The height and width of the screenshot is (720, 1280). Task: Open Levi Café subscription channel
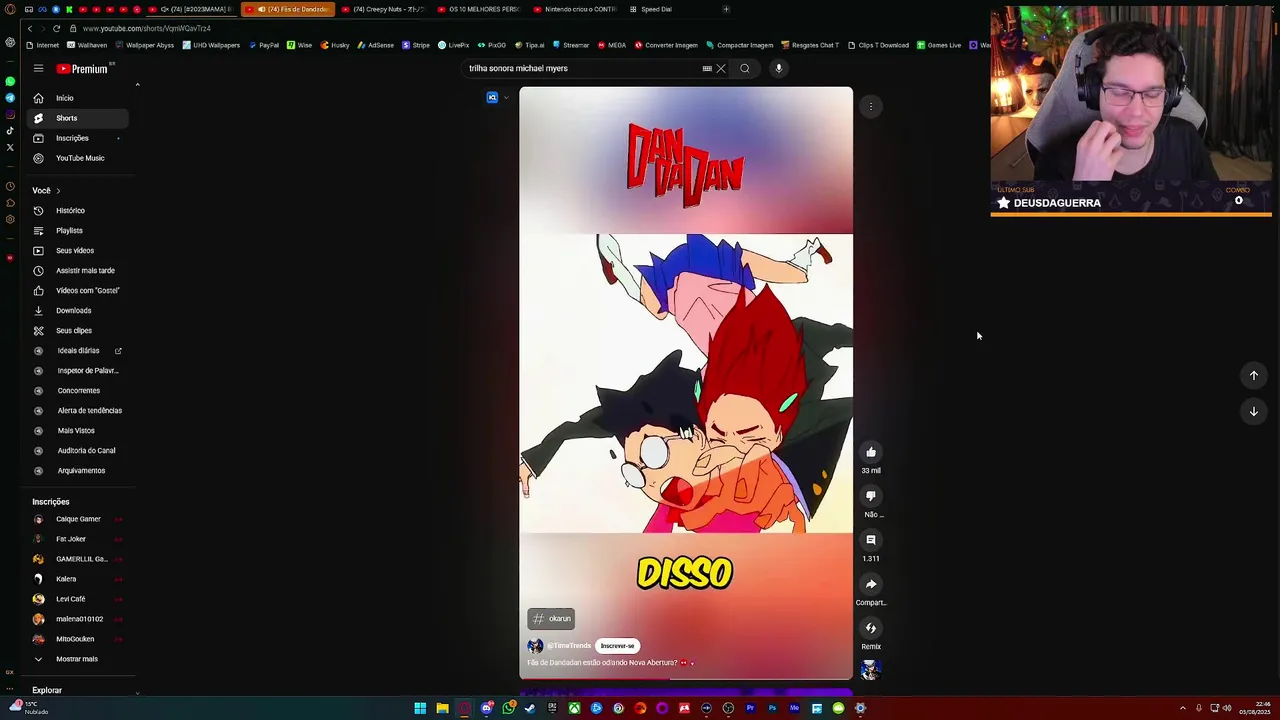point(78,599)
